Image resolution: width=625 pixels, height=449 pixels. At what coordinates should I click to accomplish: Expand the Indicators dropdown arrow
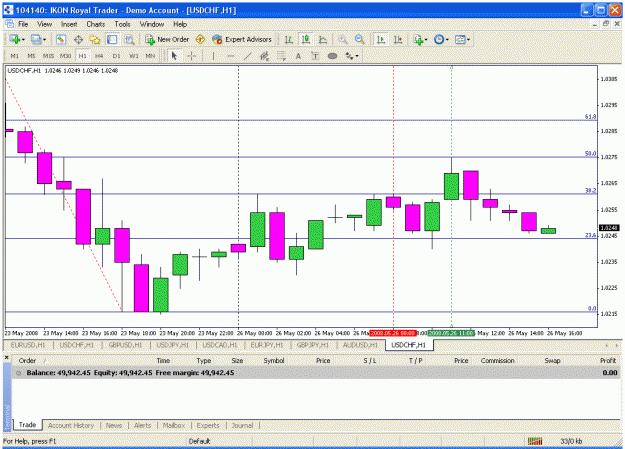click(426, 39)
